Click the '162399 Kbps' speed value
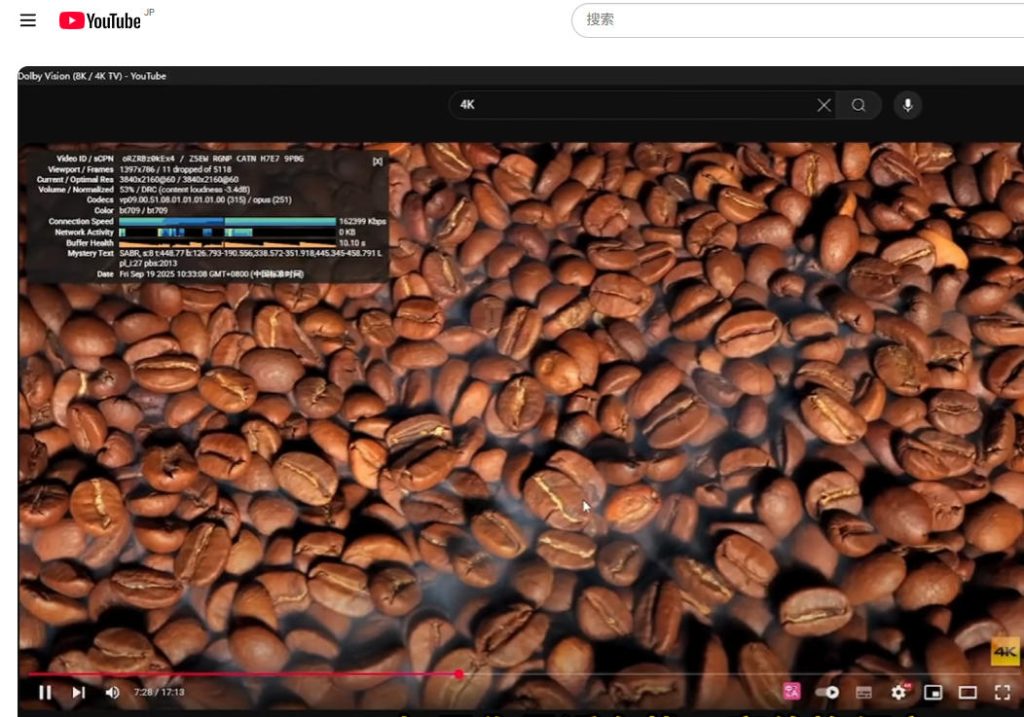Viewport: 1024px width, 717px height. click(362, 222)
